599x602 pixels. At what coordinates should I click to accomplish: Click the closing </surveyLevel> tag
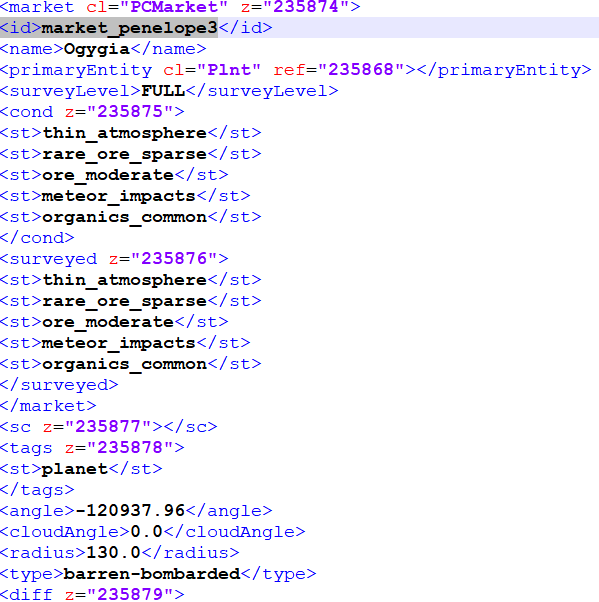click(x=262, y=91)
